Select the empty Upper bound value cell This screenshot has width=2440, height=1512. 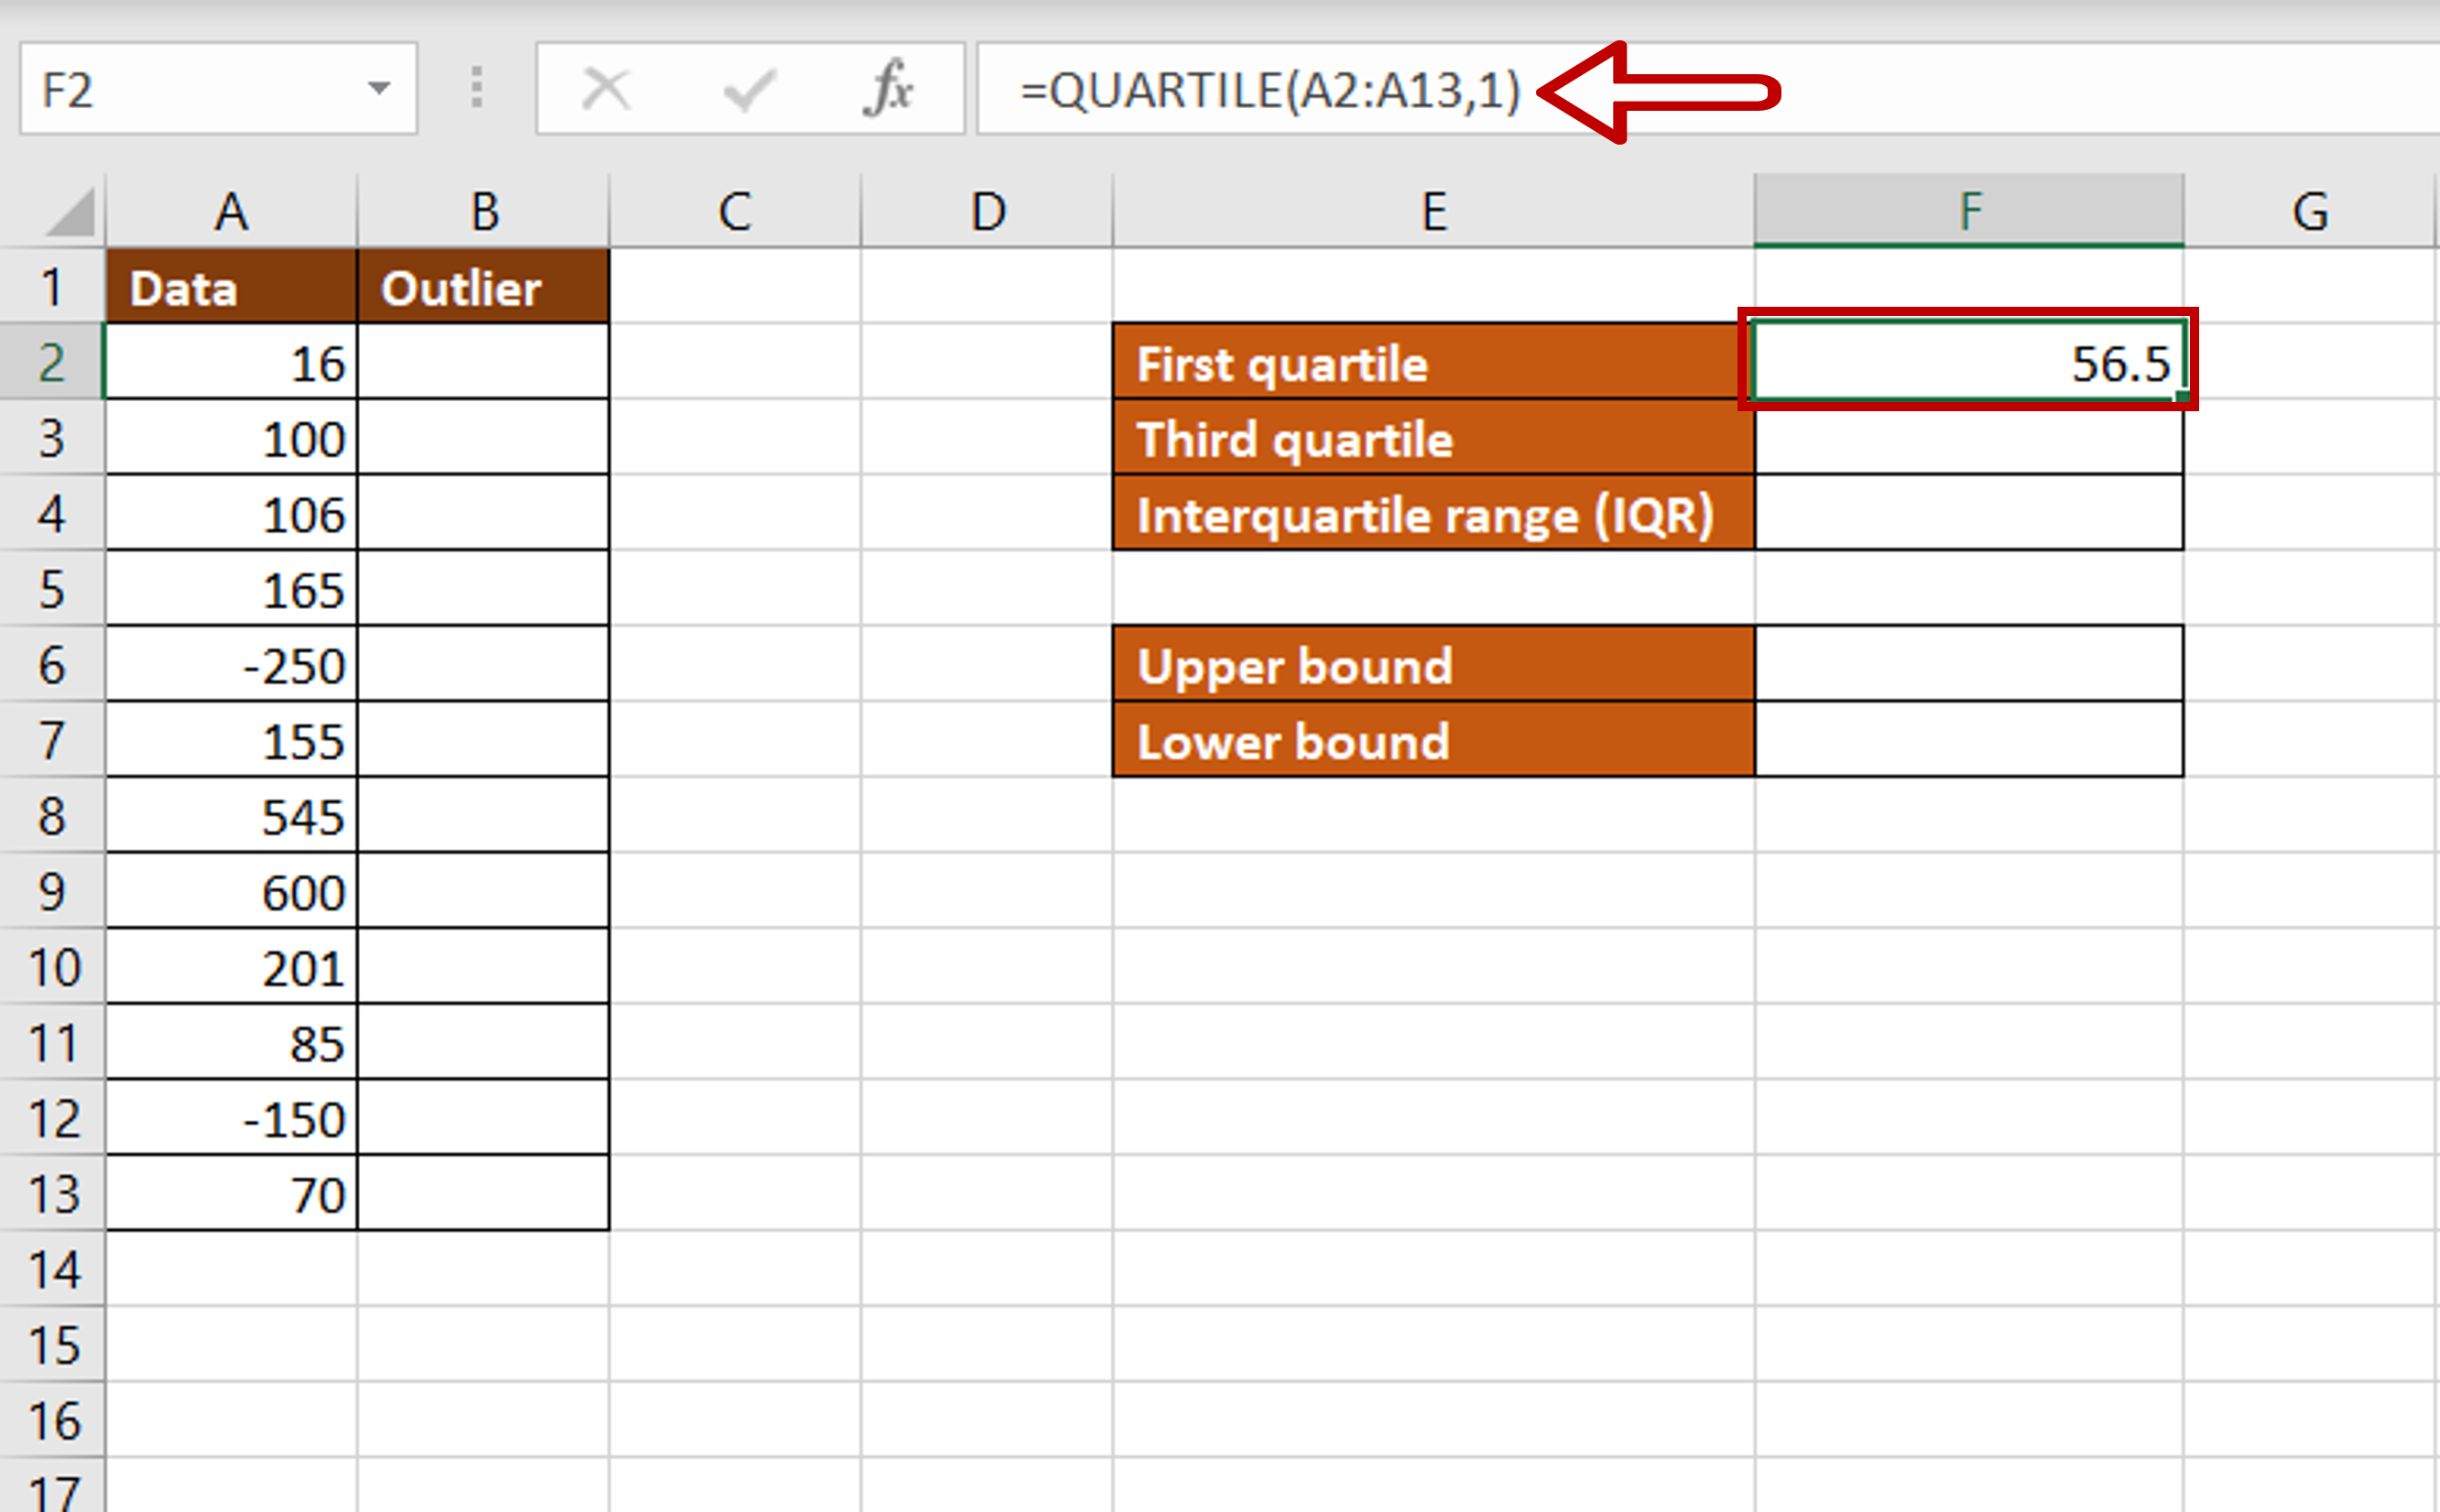(1968, 665)
